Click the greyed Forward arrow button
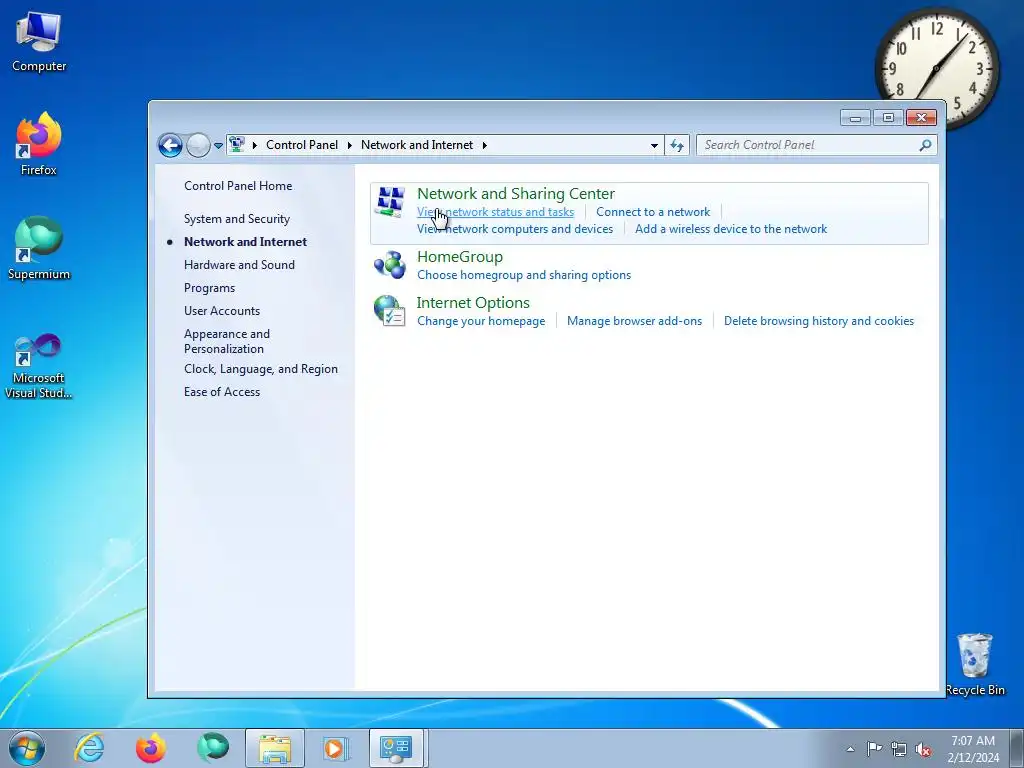 tap(198, 145)
